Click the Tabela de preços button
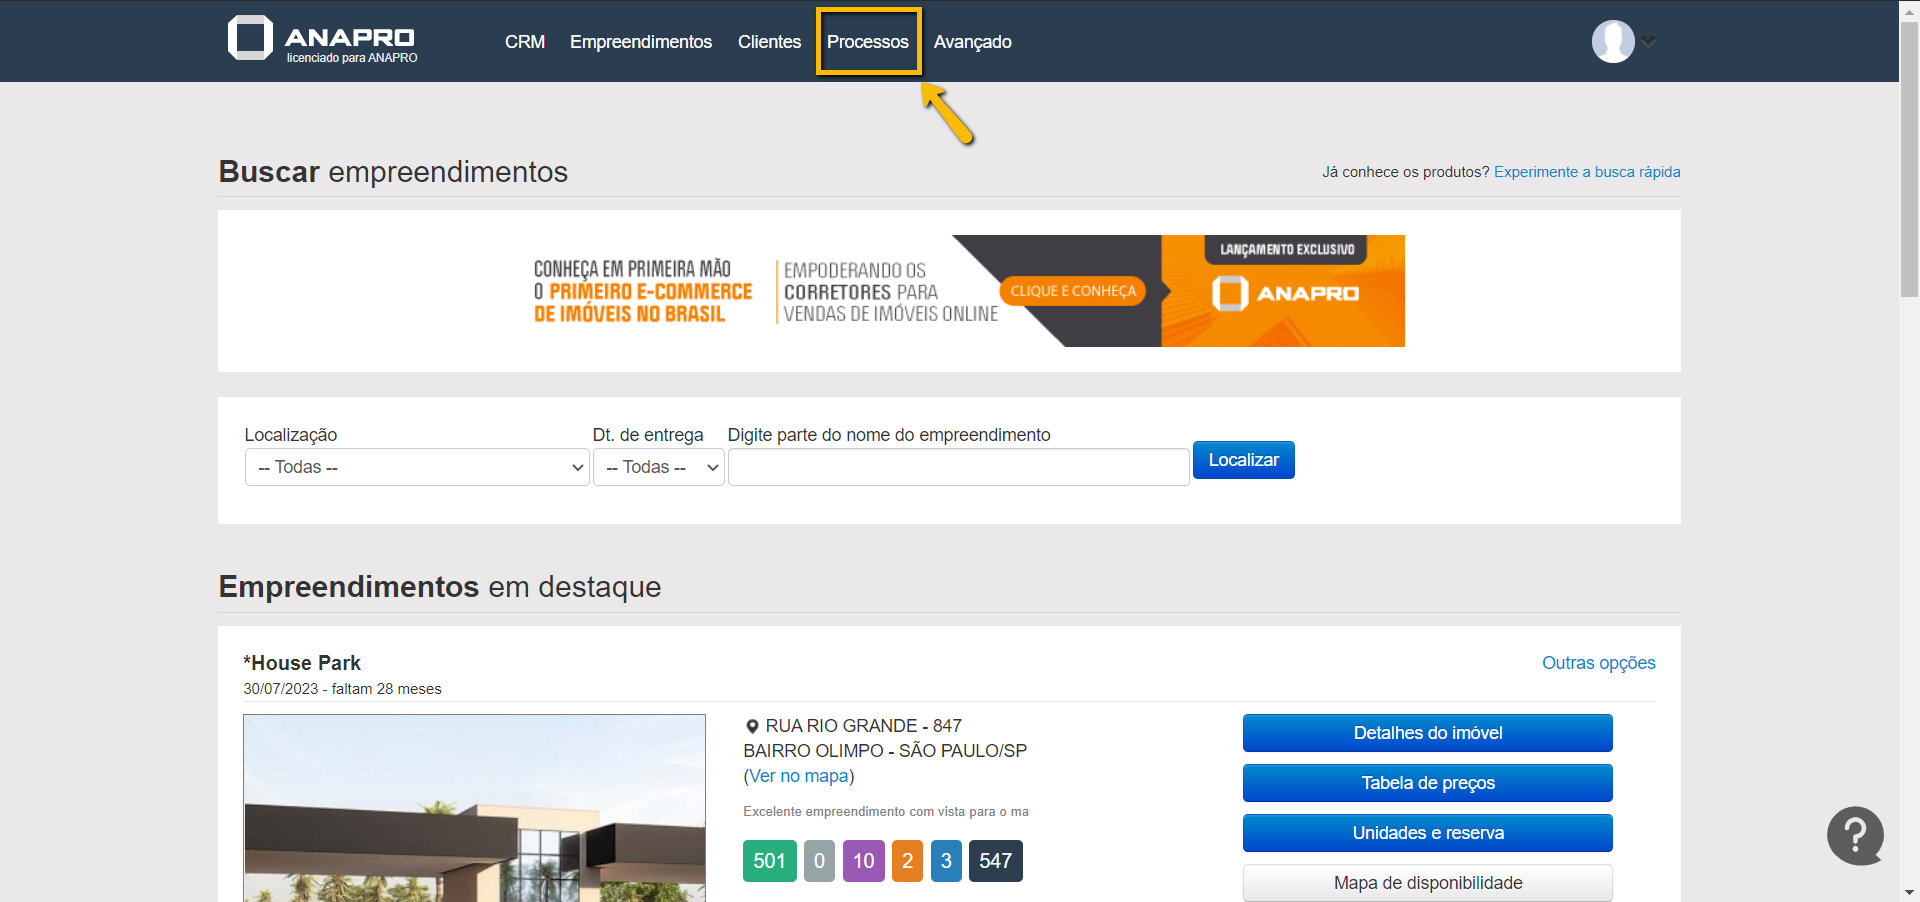 coord(1427,783)
